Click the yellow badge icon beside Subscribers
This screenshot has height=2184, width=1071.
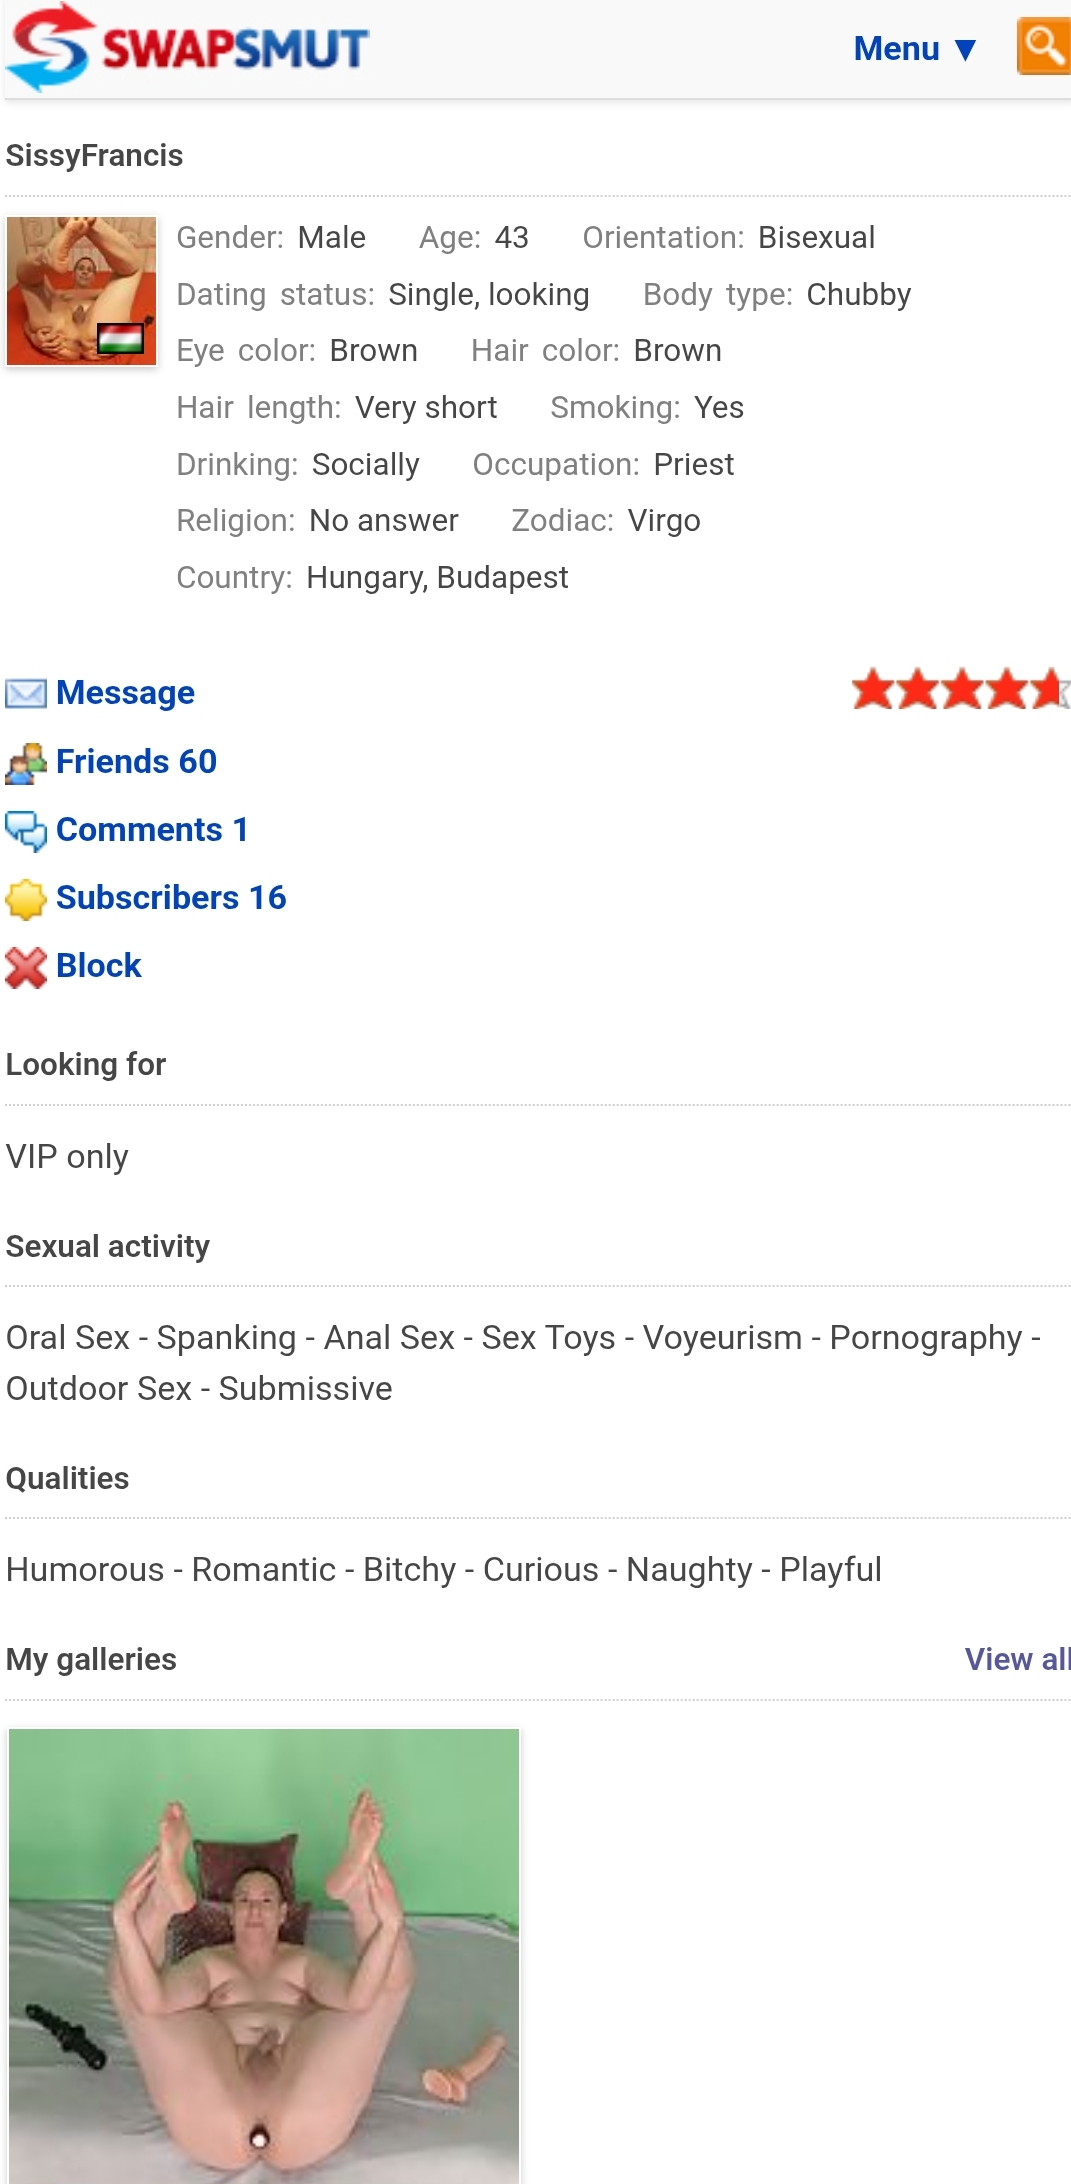pyautogui.click(x=26, y=899)
